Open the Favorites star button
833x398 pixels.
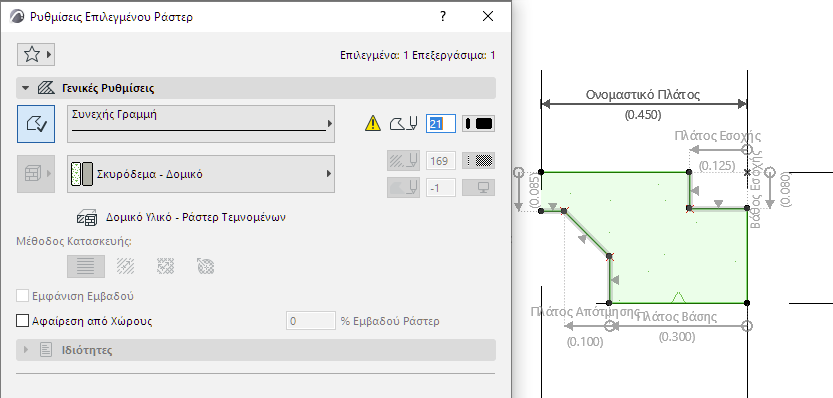(36, 54)
